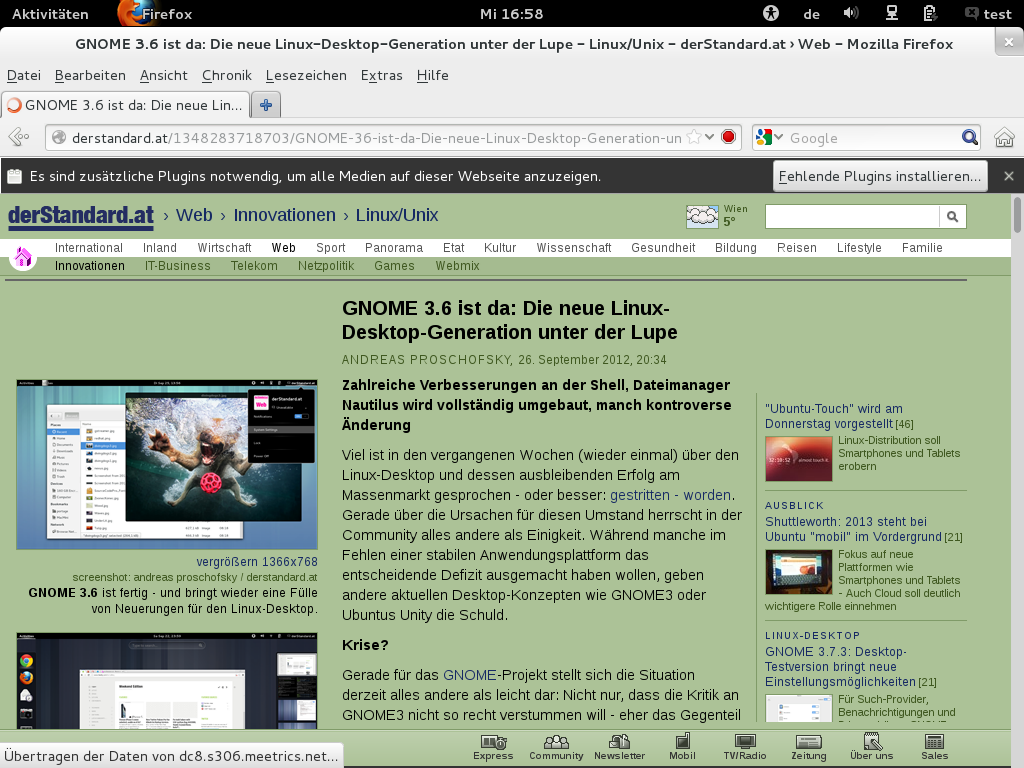Viewport: 1024px width, 768px height.
Task: Follow the 'gestritten' article link
Action: 640,495
